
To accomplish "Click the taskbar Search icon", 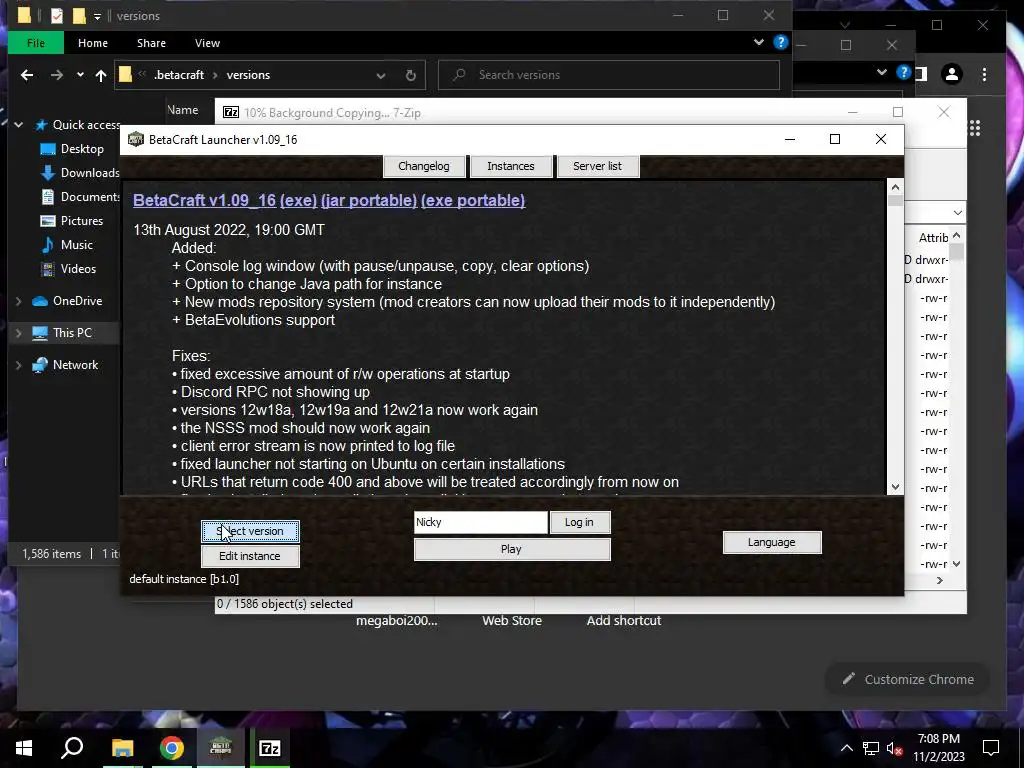I will 72,748.
